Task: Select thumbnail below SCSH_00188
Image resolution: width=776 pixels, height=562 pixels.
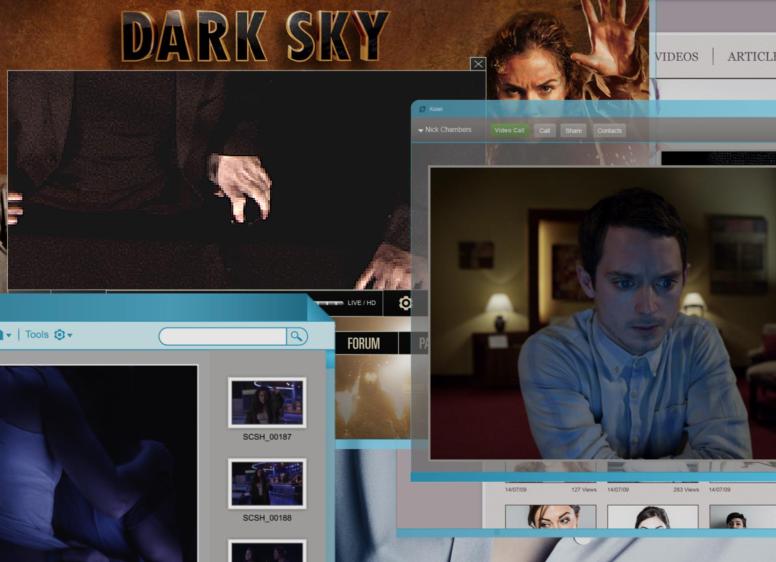Action: tap(267, 551)
